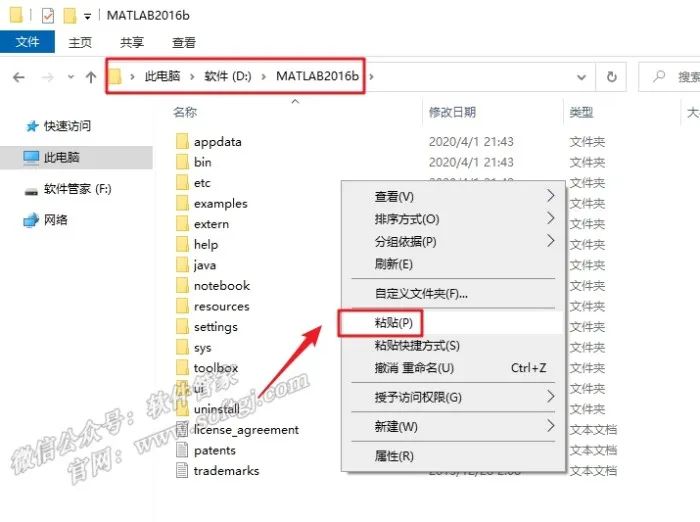Choose 撤消 重命名(U) in context menu
The width and height of the screenshot is (700, 522).
[453, 368]
